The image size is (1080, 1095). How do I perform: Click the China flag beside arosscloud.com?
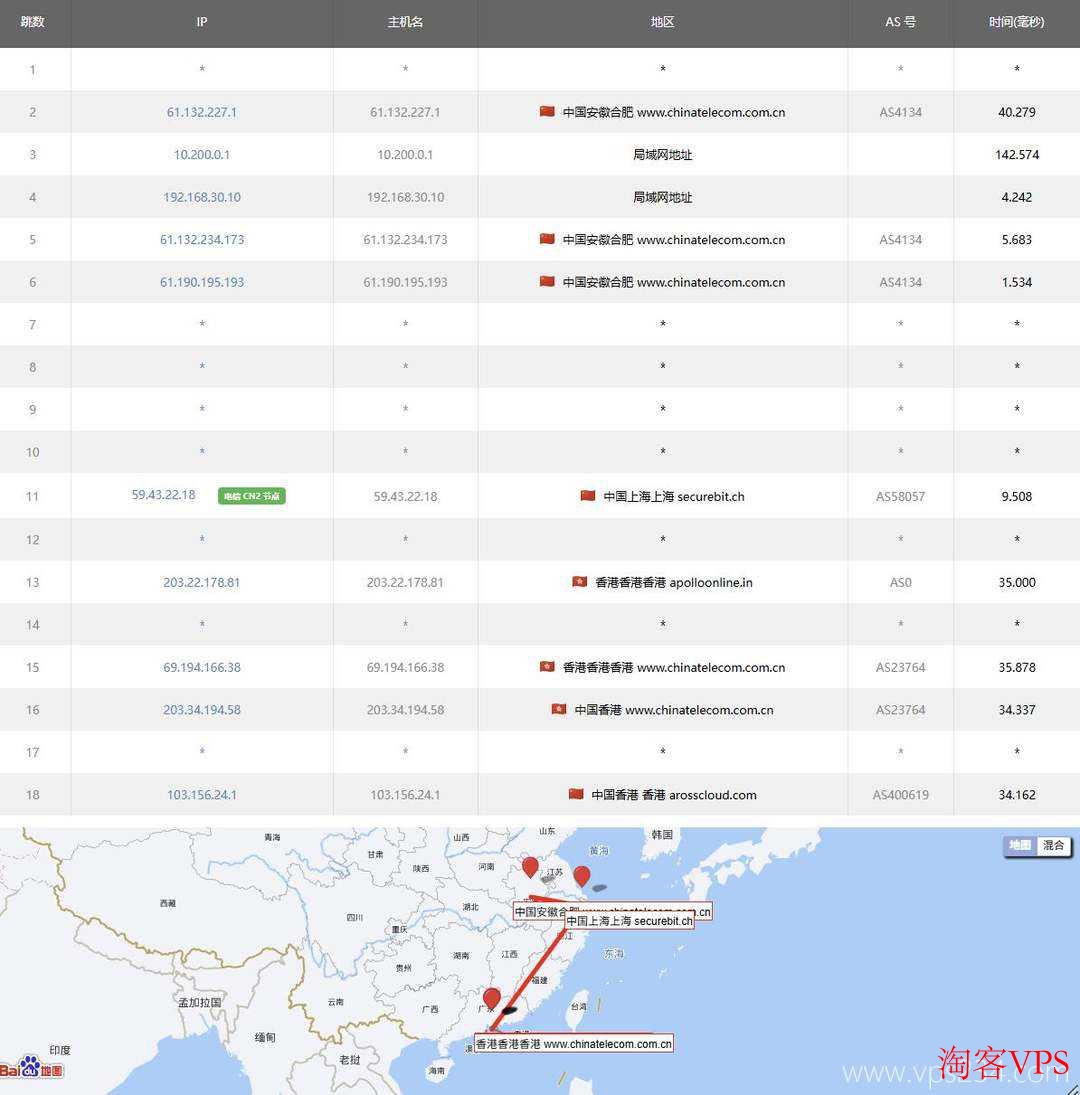click(x=576, y=794)
